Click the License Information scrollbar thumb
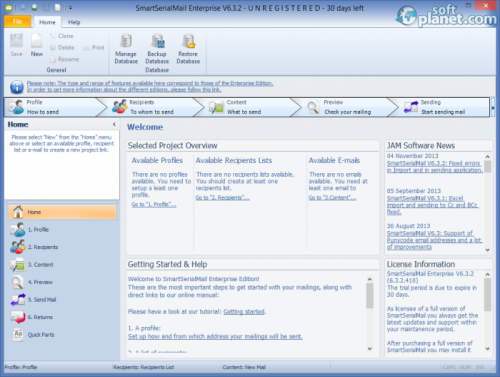 pyautogui.click(x=487, y=295)
